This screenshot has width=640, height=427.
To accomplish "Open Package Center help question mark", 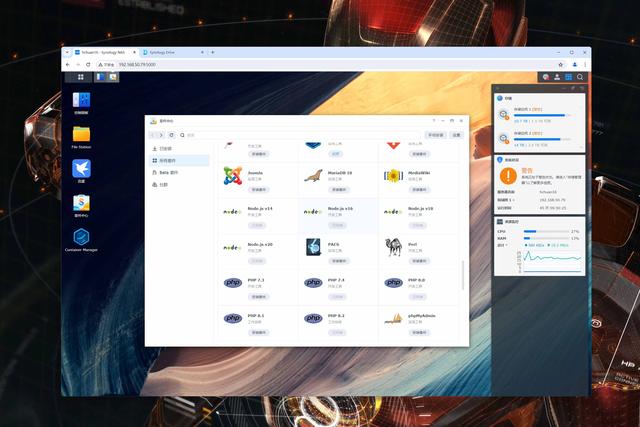I will point(434,121).
